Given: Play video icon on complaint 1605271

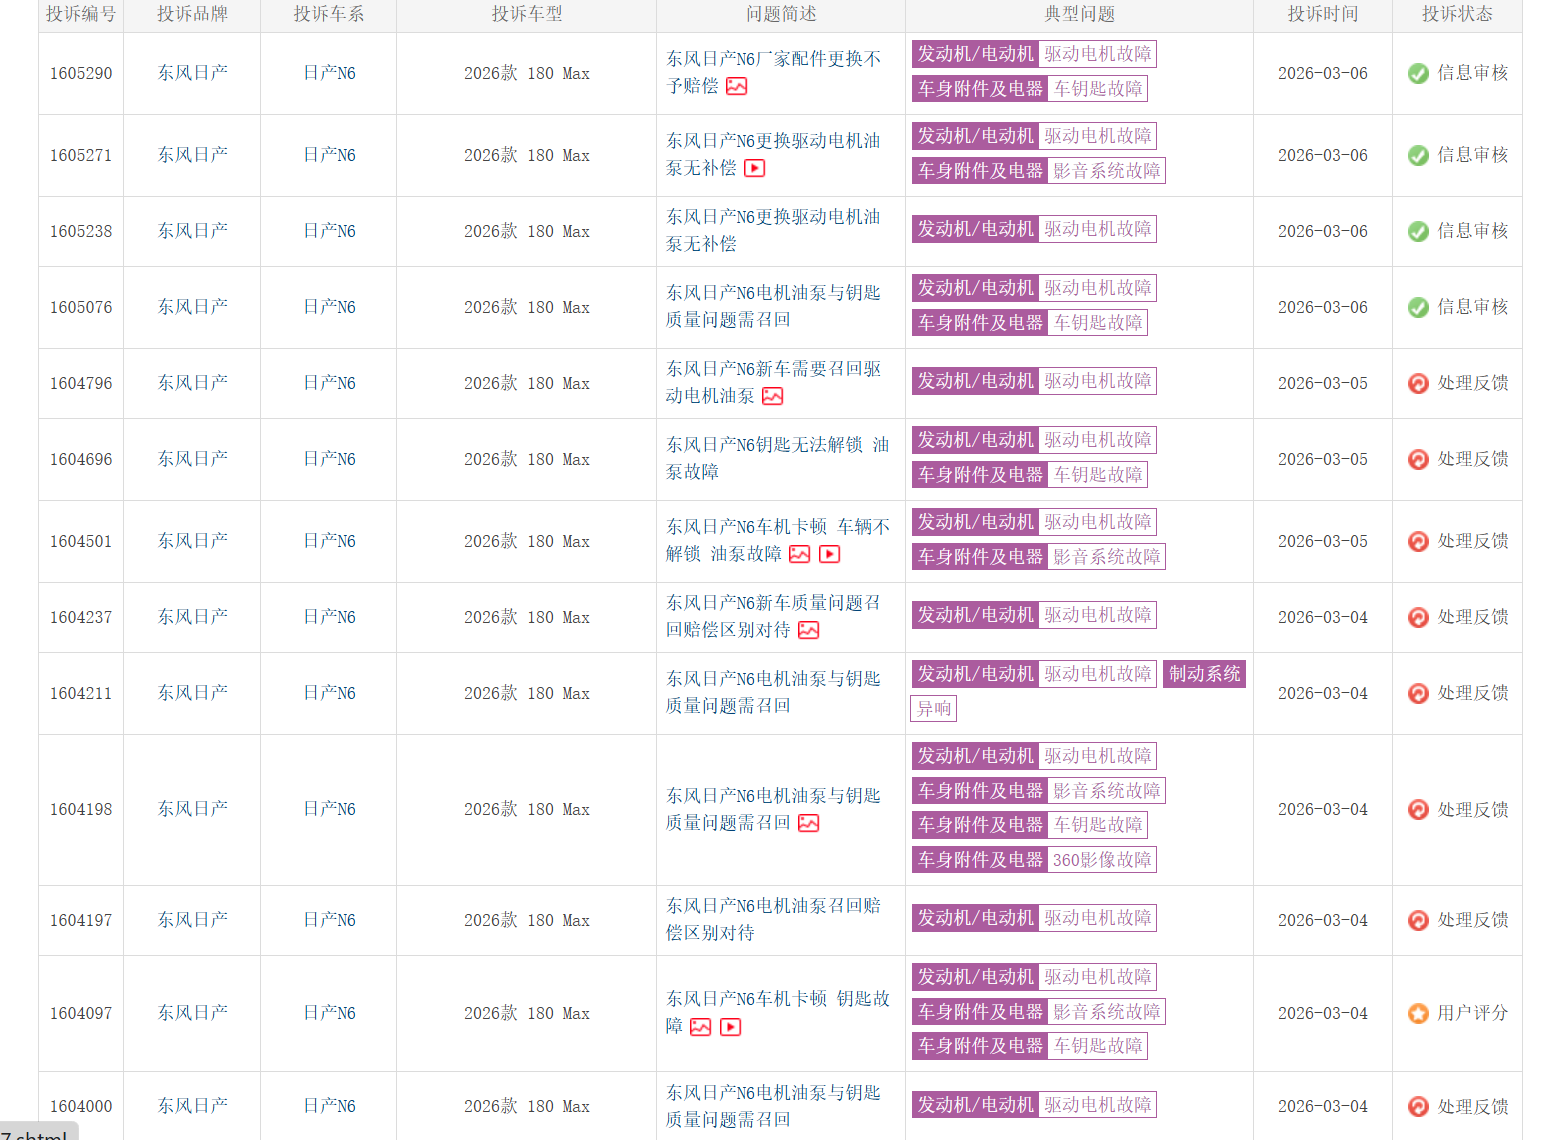Looking at the screenshot, I should (x=755, y=168).
